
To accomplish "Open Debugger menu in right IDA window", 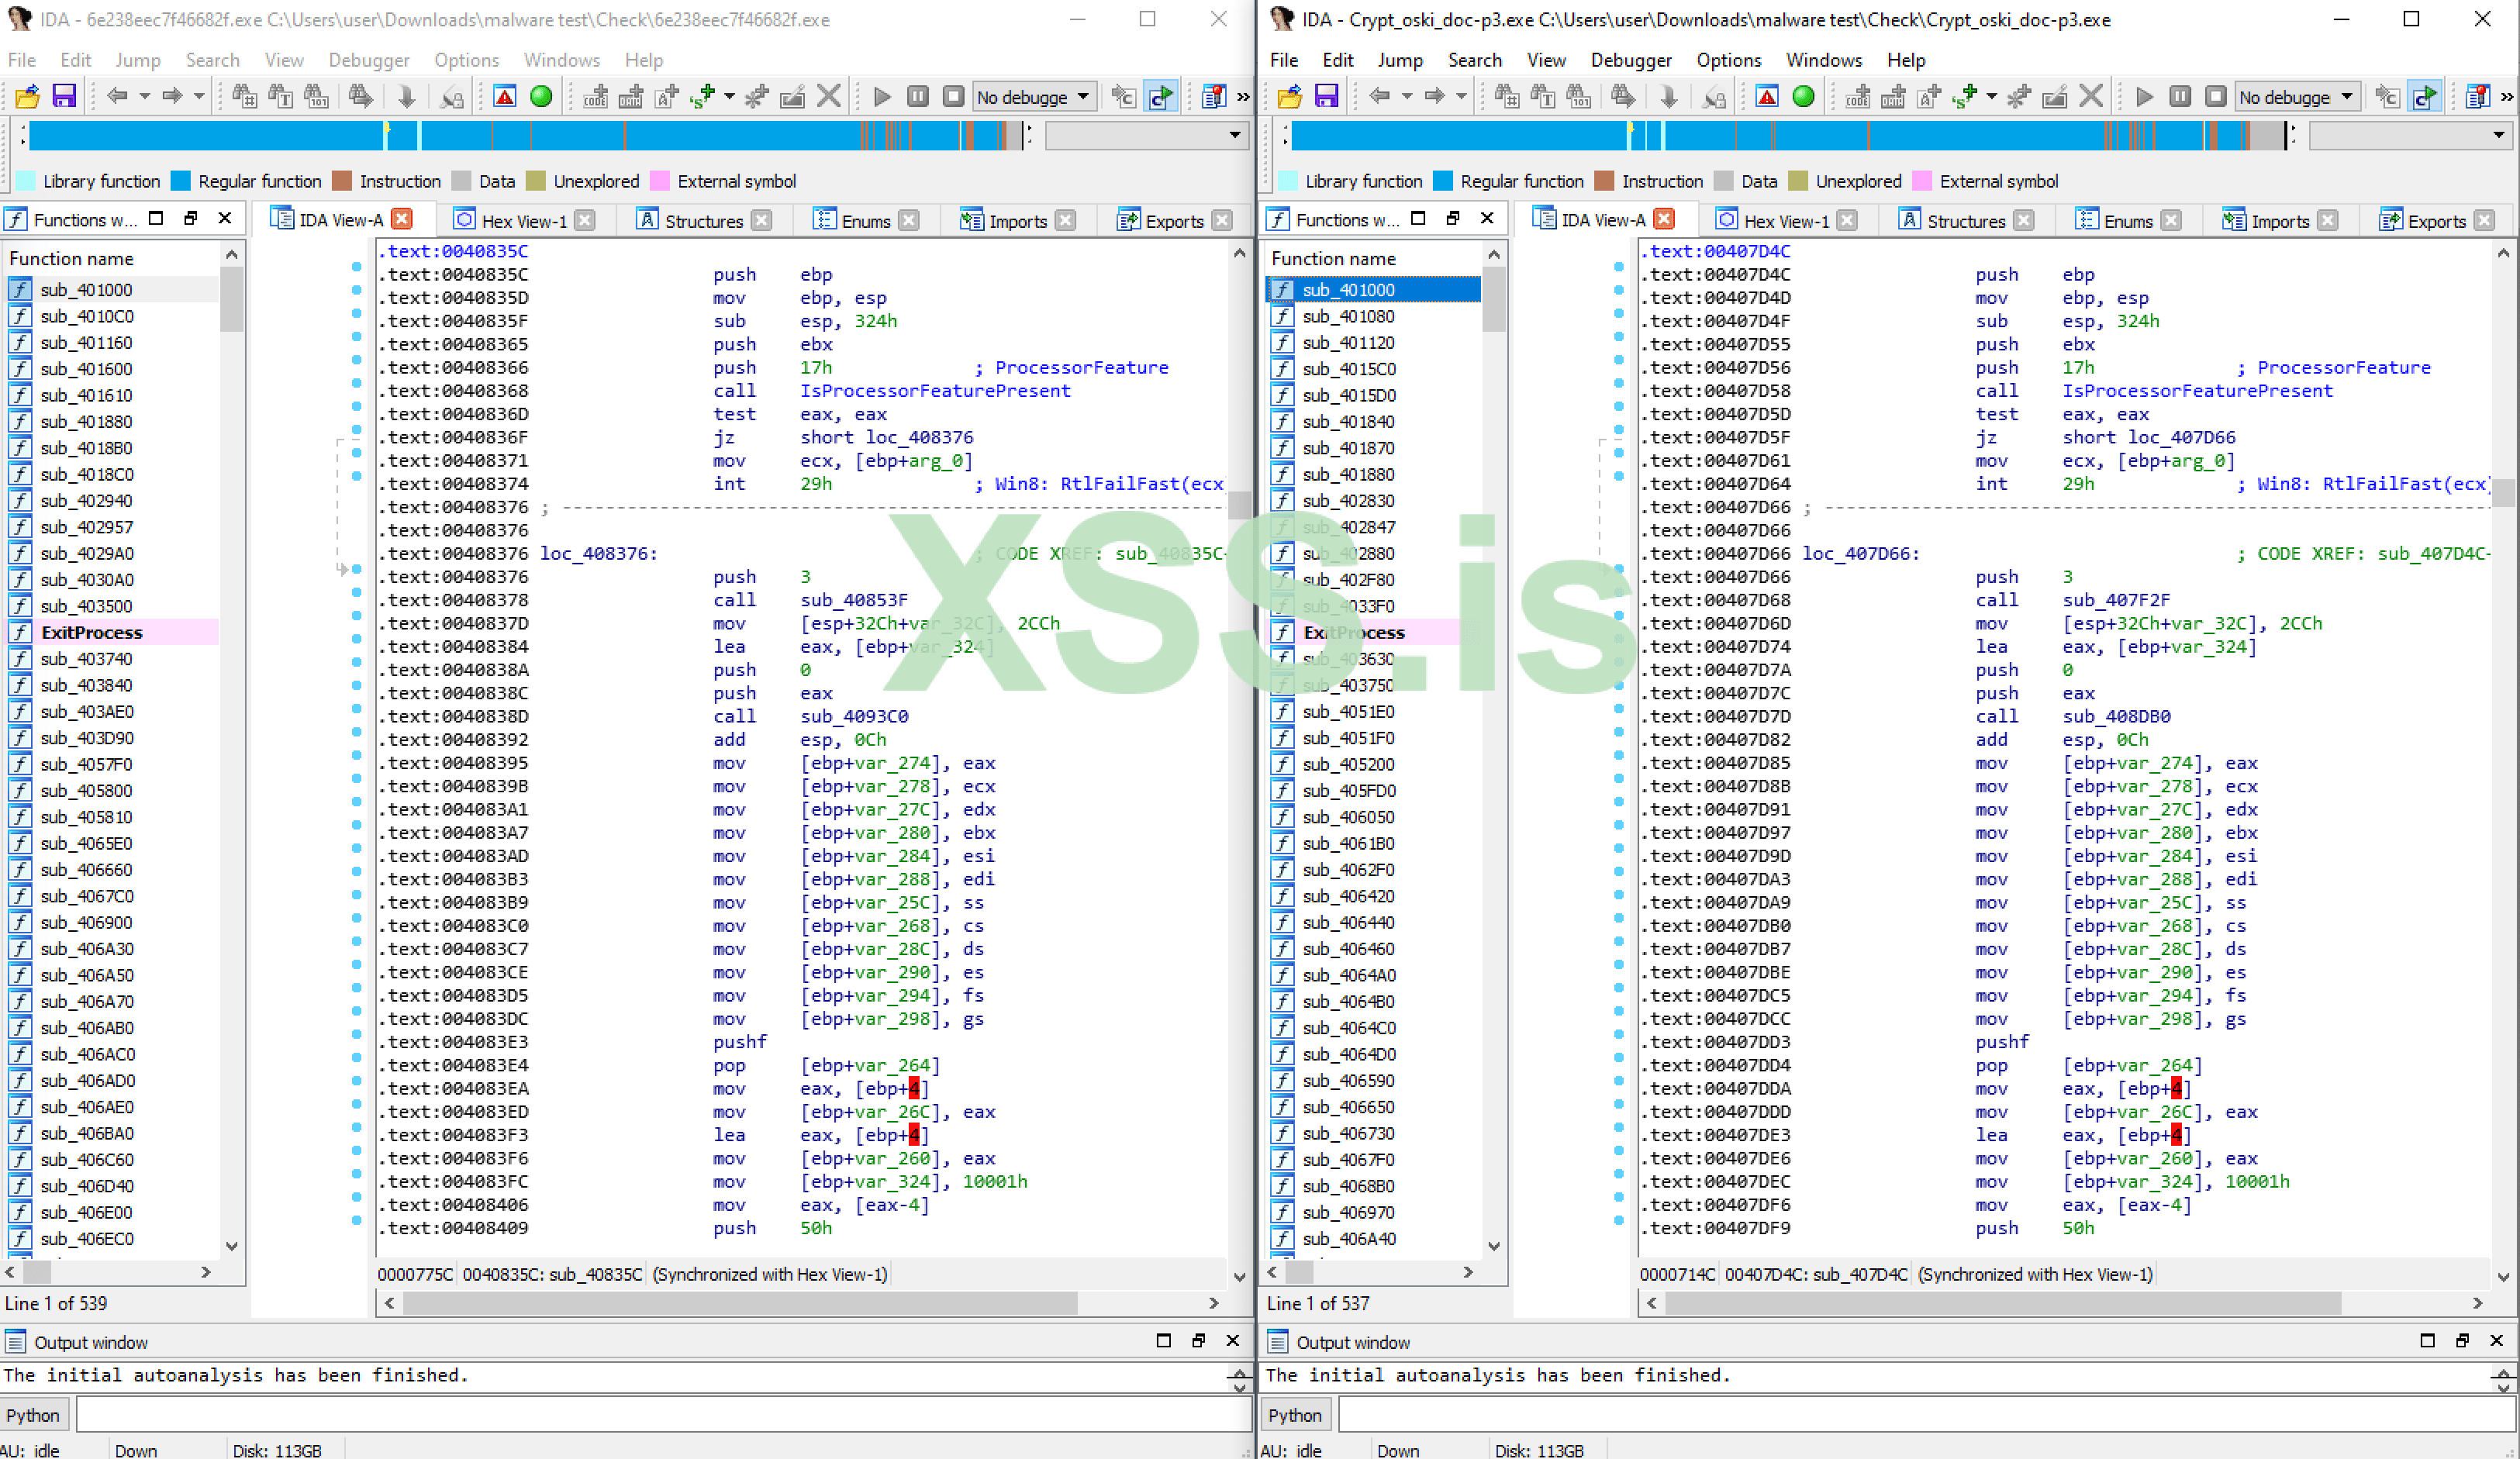I will (1630, 60).
